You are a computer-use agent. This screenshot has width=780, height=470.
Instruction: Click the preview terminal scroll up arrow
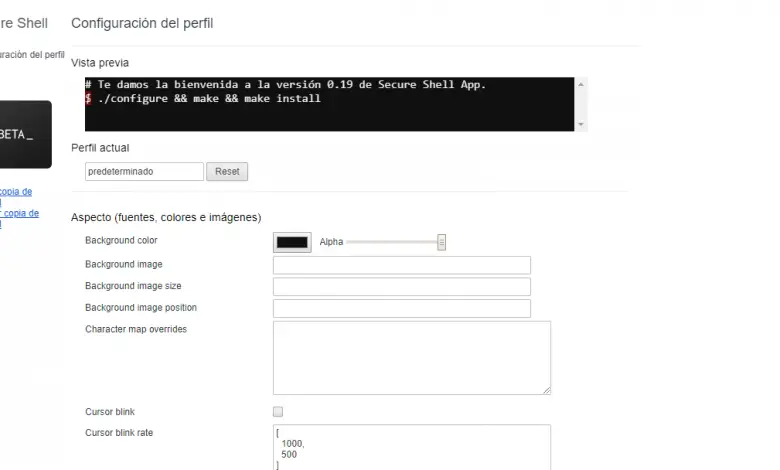point(581,85)
